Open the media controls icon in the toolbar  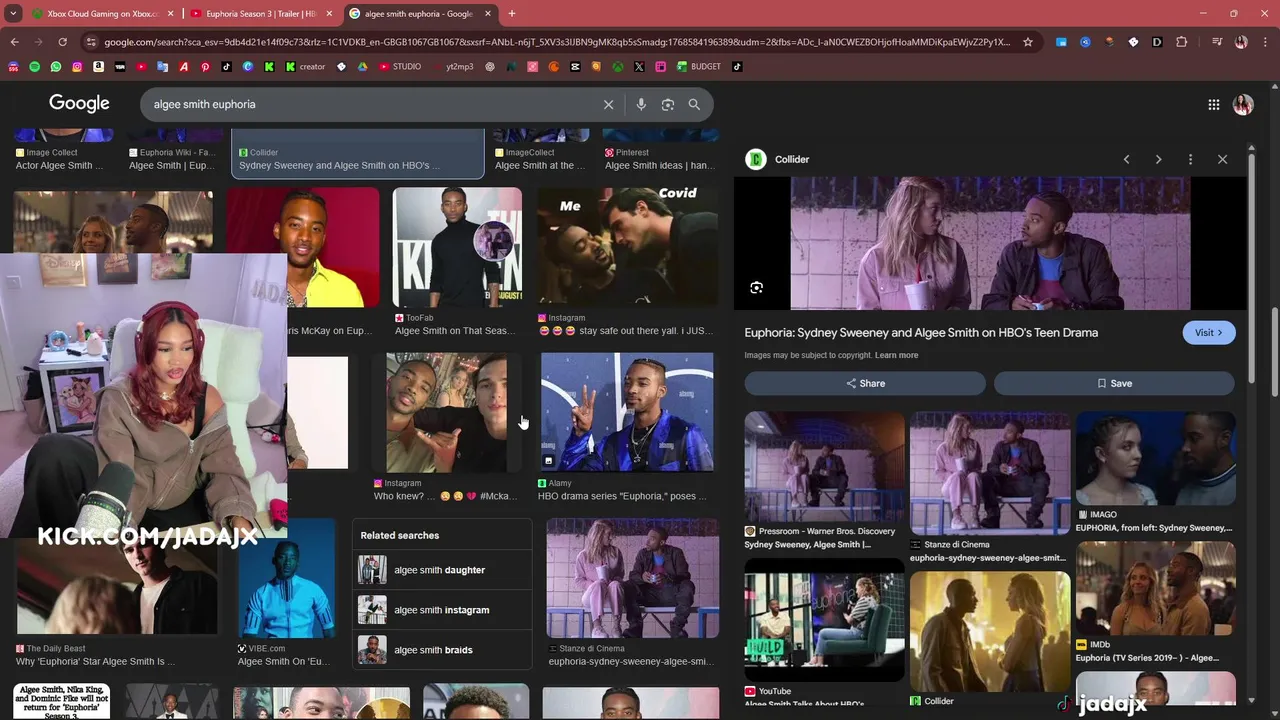coord(1216,42)
